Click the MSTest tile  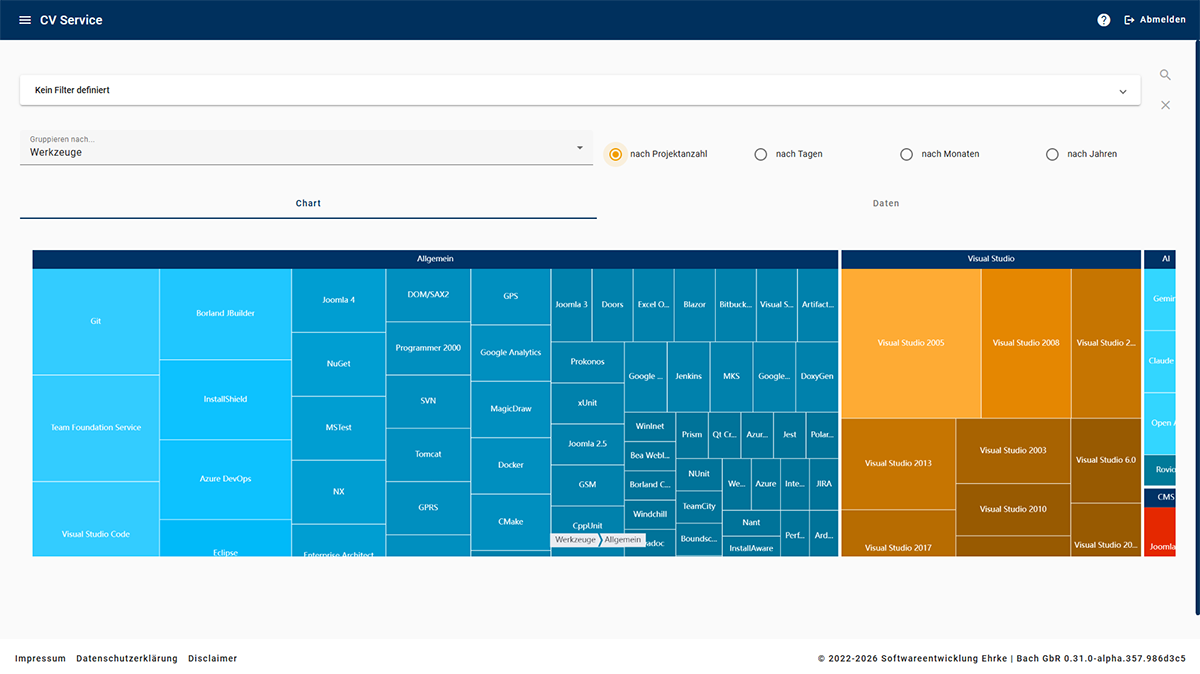pyautogui.click(x=338, y=428)
